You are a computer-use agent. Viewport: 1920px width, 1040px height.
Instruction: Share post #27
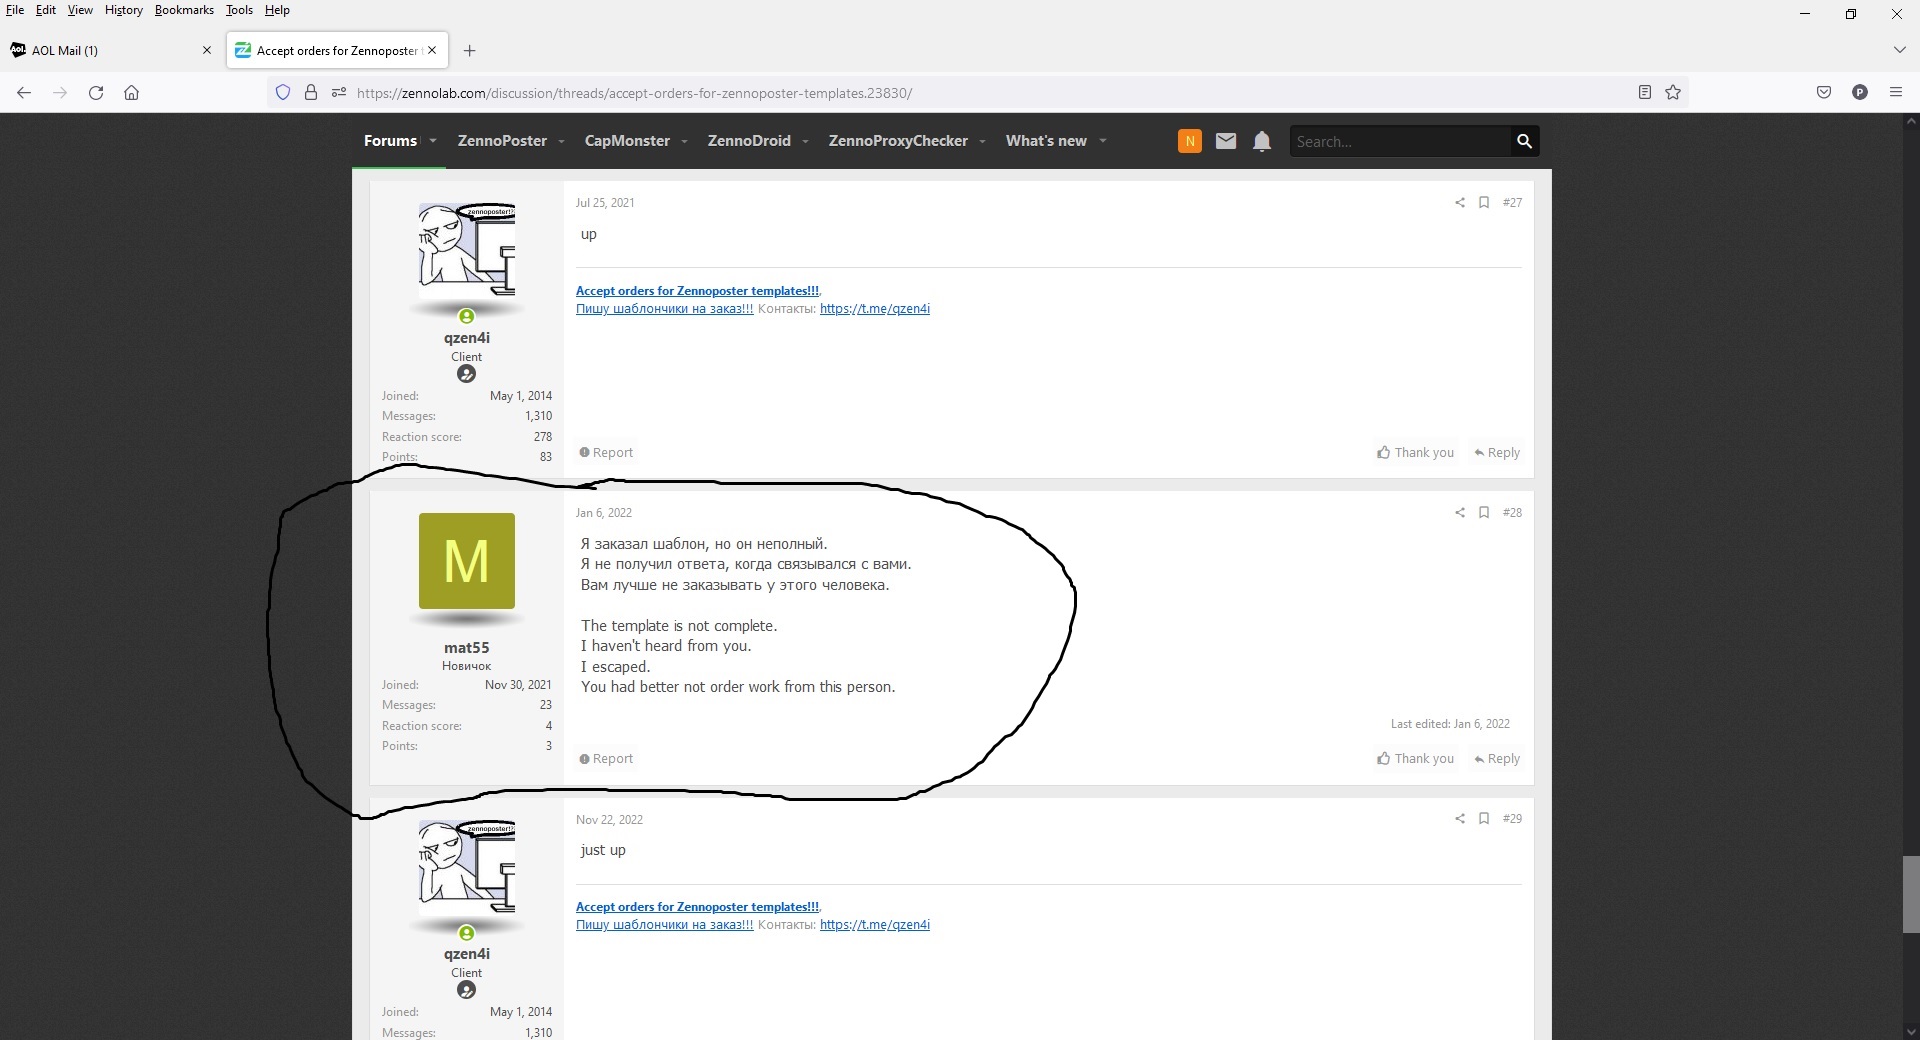coord(1460,203)
